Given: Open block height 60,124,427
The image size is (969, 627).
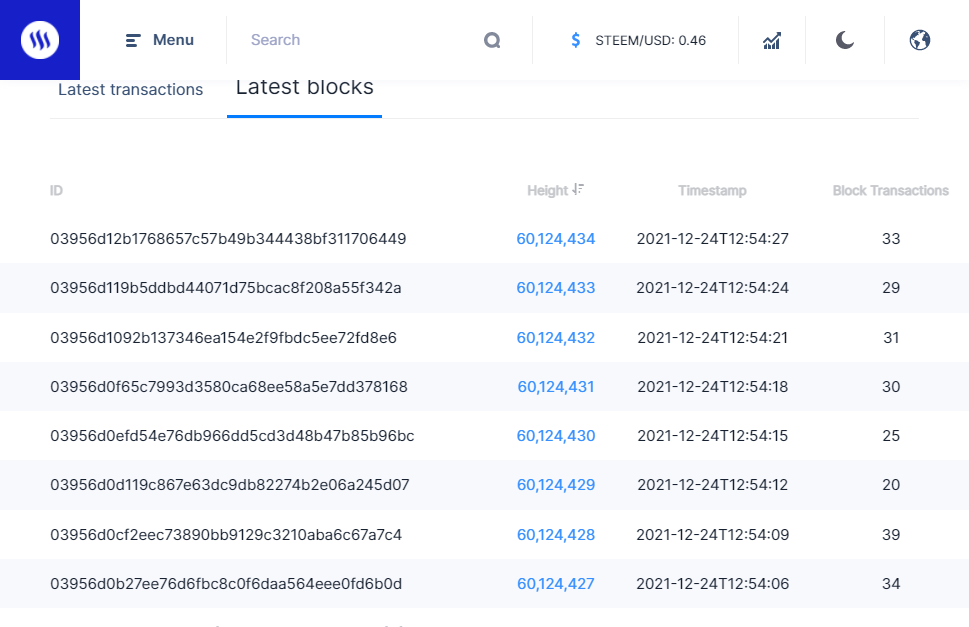Looking at the screenshot, I should tap(556, 584).
